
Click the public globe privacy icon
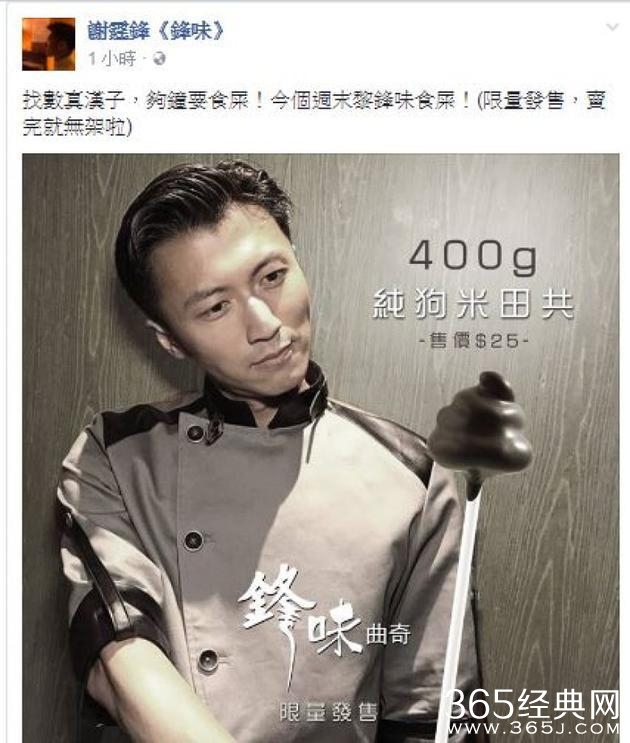click(x=159, y=59)
